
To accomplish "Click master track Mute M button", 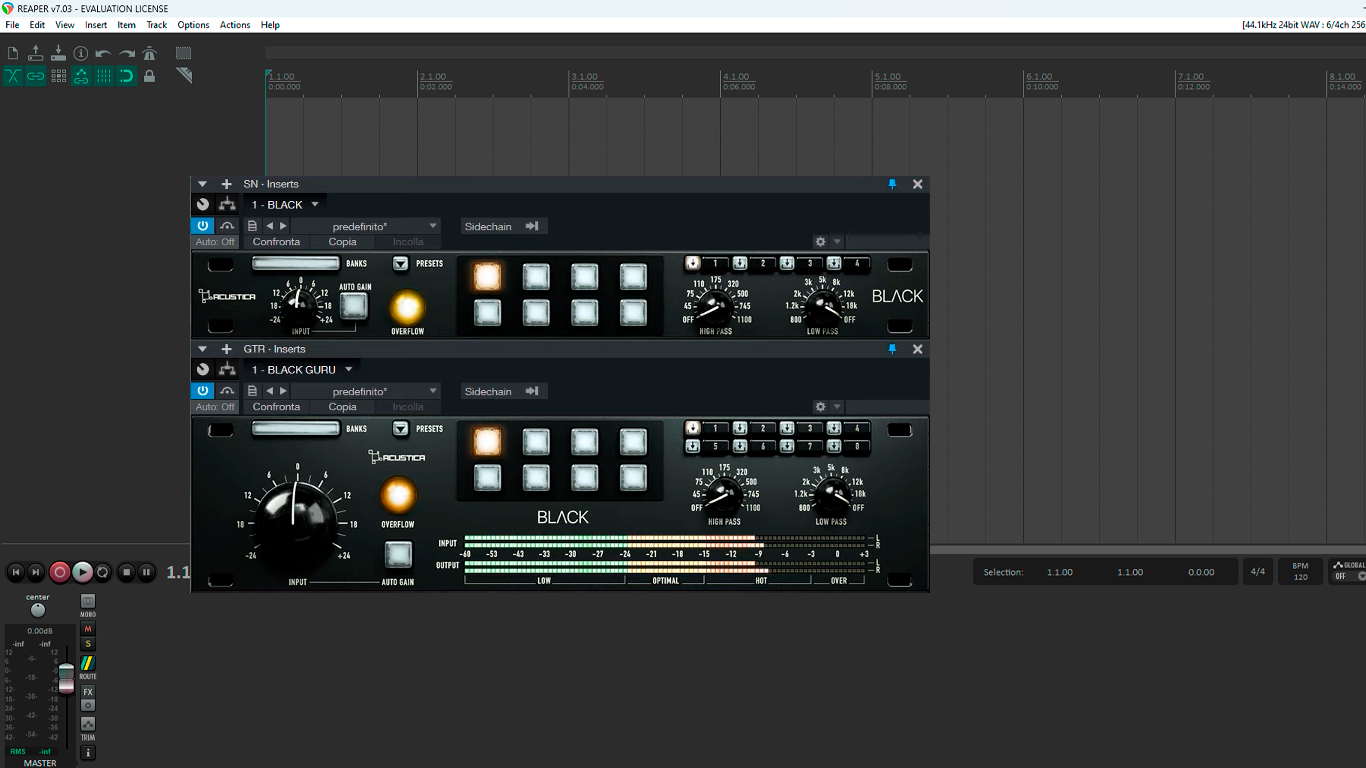I will point(88,629).
